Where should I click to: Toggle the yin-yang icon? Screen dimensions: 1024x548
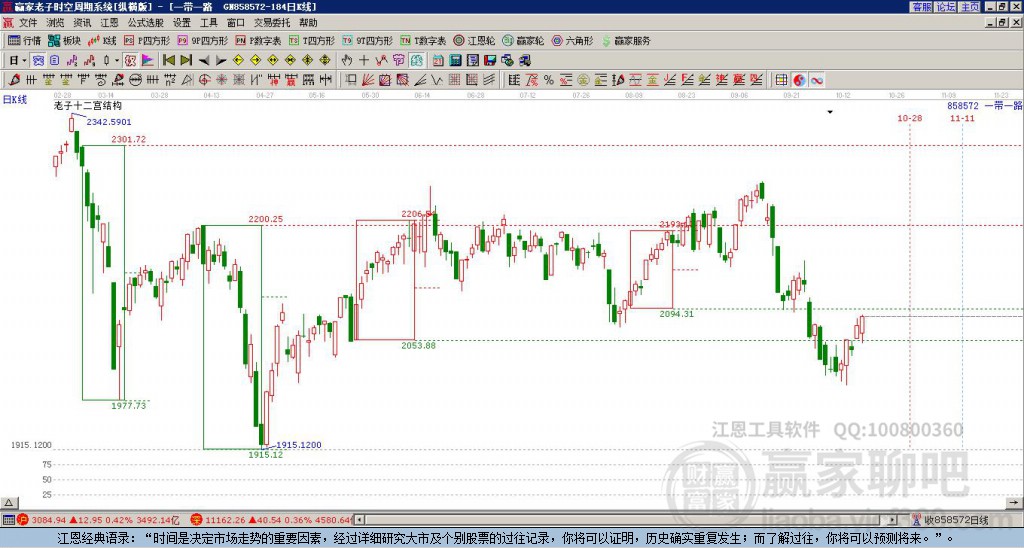click(x=799, y=80)
